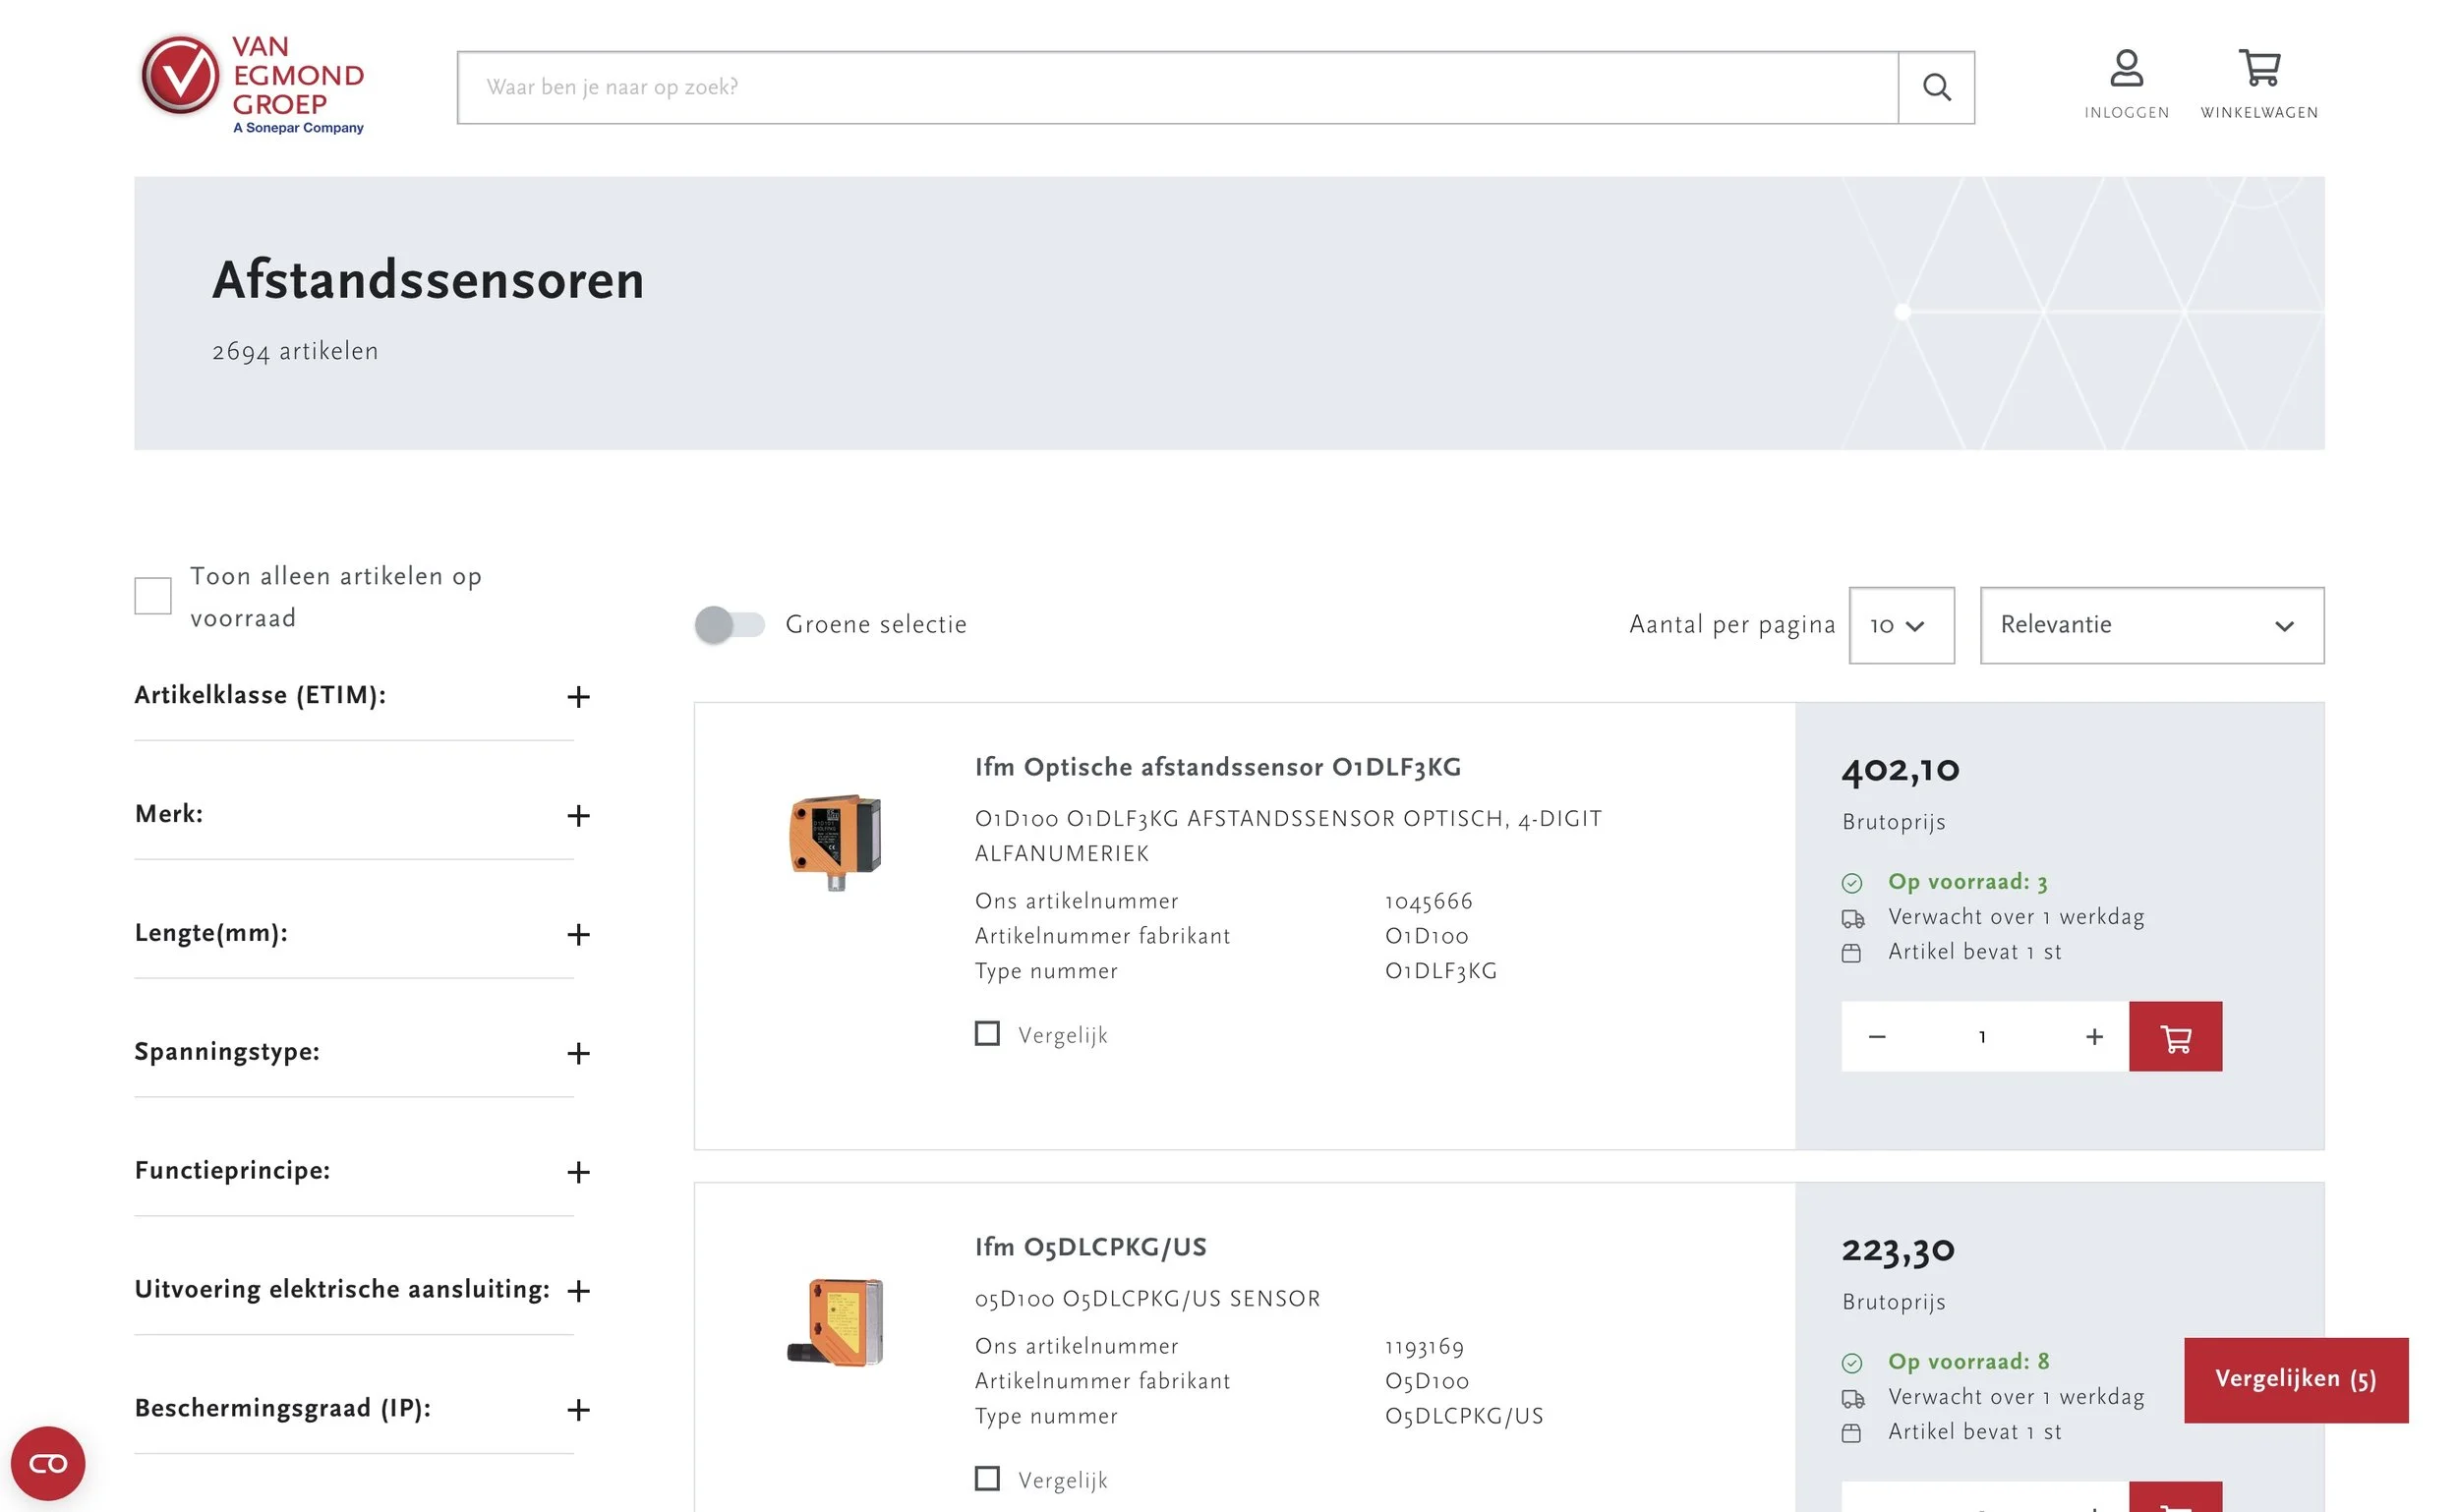
Task: Tick 'Toon alleen artikelen op voorraad' checkbox
Action: (x=153, y=596)
